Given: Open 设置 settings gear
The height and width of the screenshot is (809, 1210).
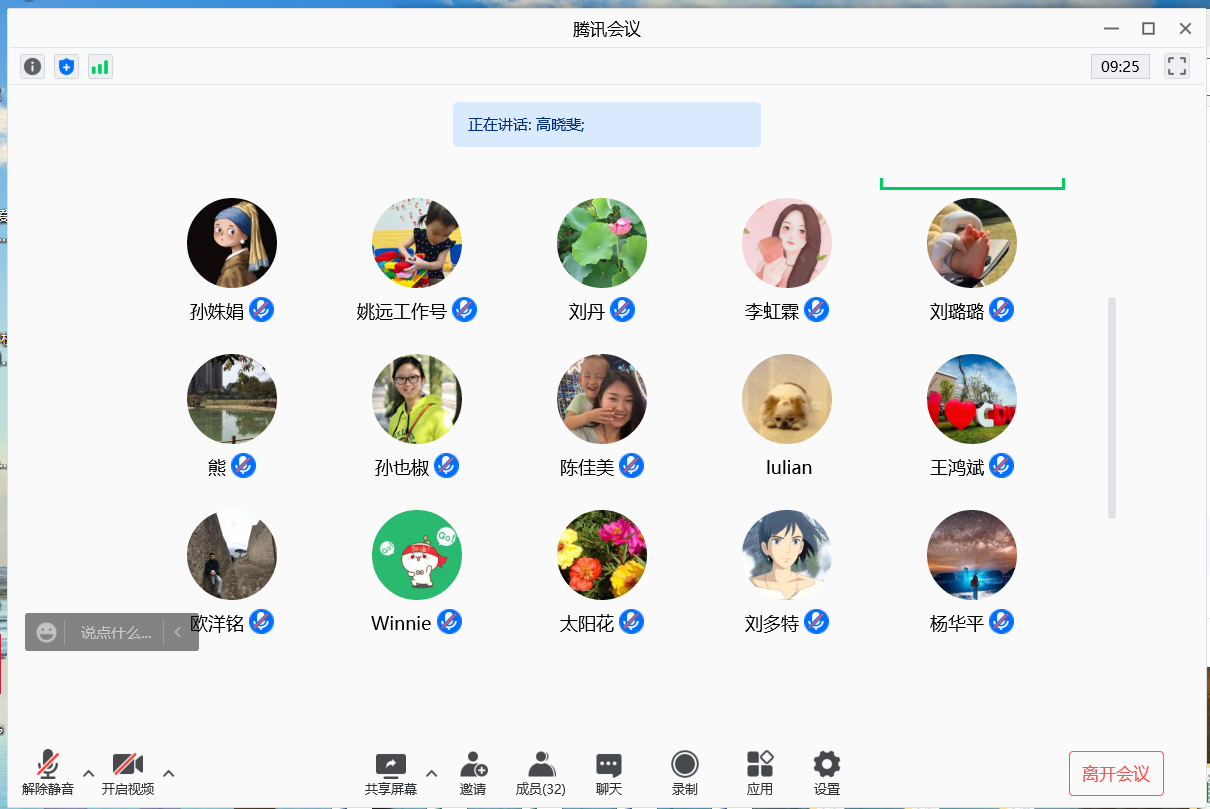Looking at the screenshot, I should click(x=827, y=773).
